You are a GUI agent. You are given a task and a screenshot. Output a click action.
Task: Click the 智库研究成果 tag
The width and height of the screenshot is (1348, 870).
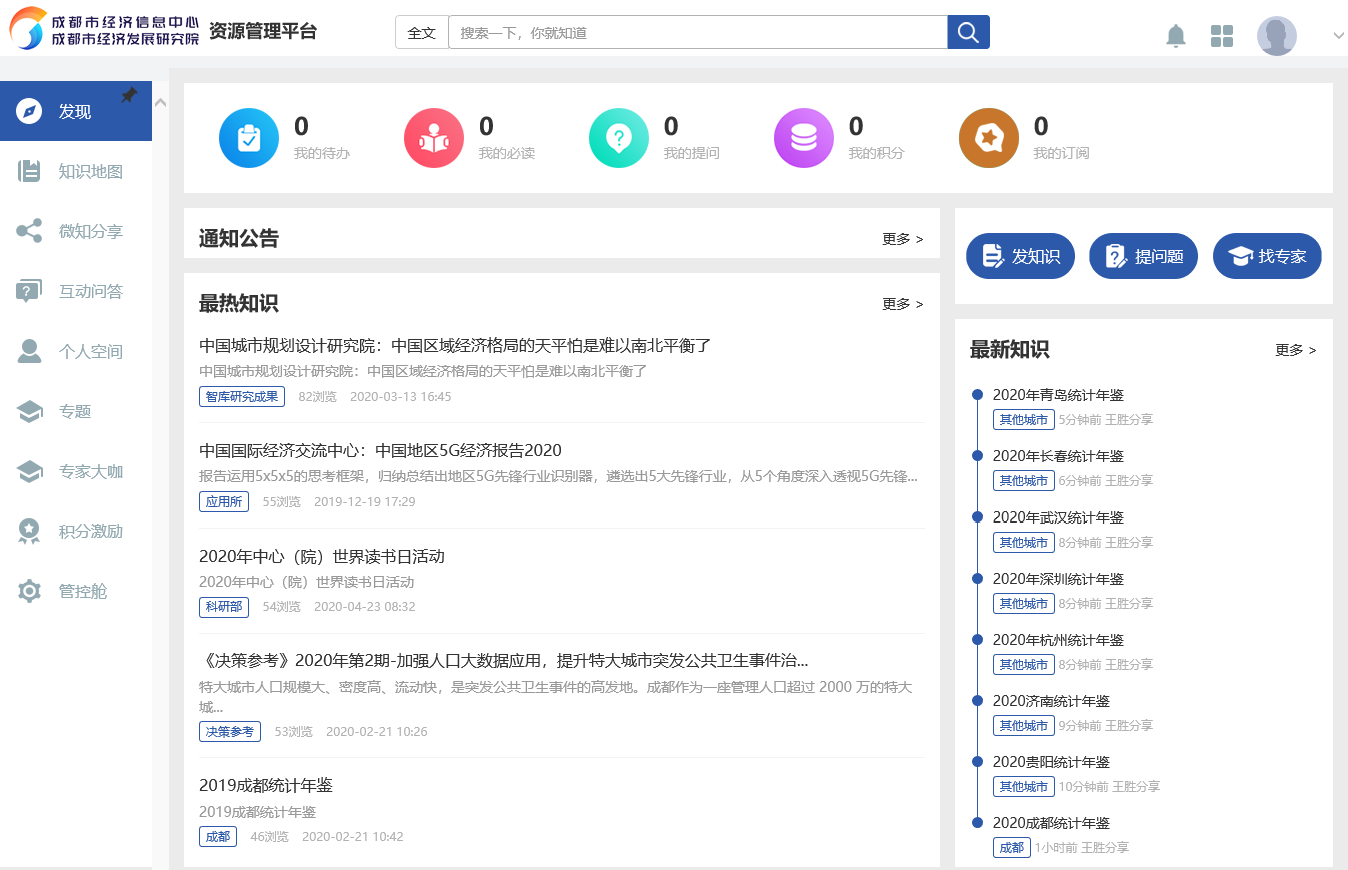(x=242, y=396)
